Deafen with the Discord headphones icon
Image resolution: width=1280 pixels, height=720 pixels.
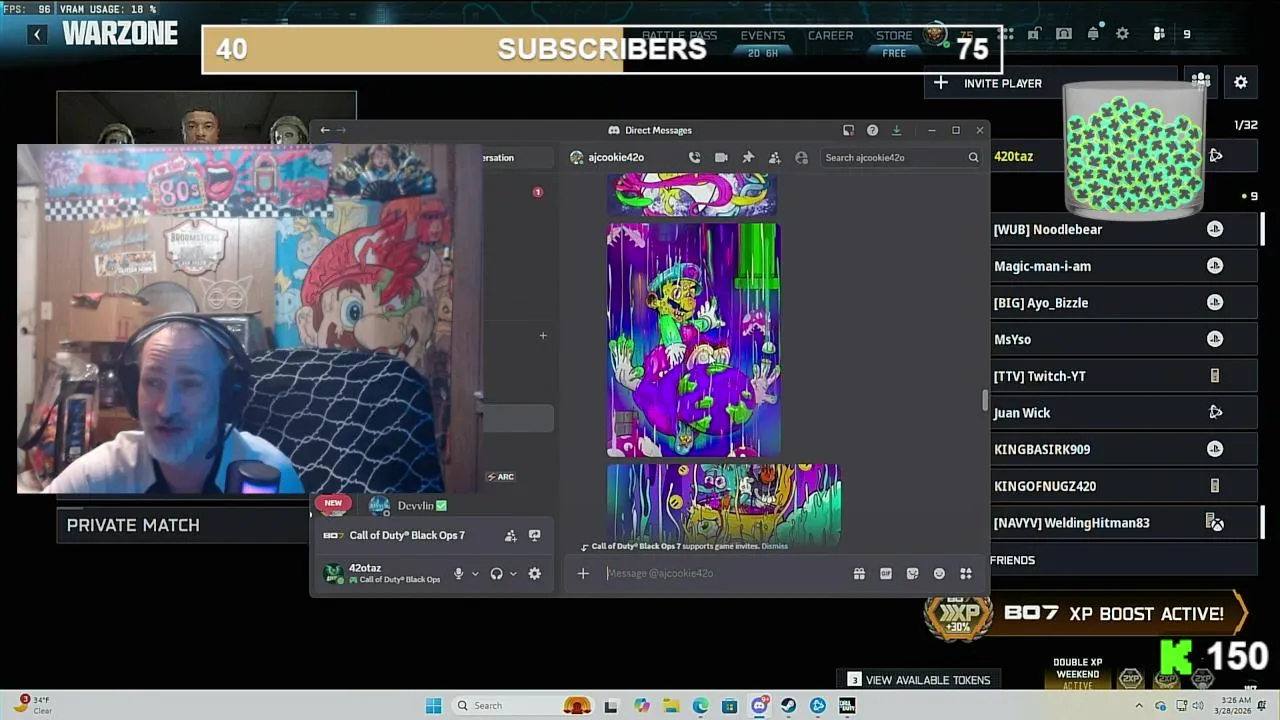click(x=496, y=573)
